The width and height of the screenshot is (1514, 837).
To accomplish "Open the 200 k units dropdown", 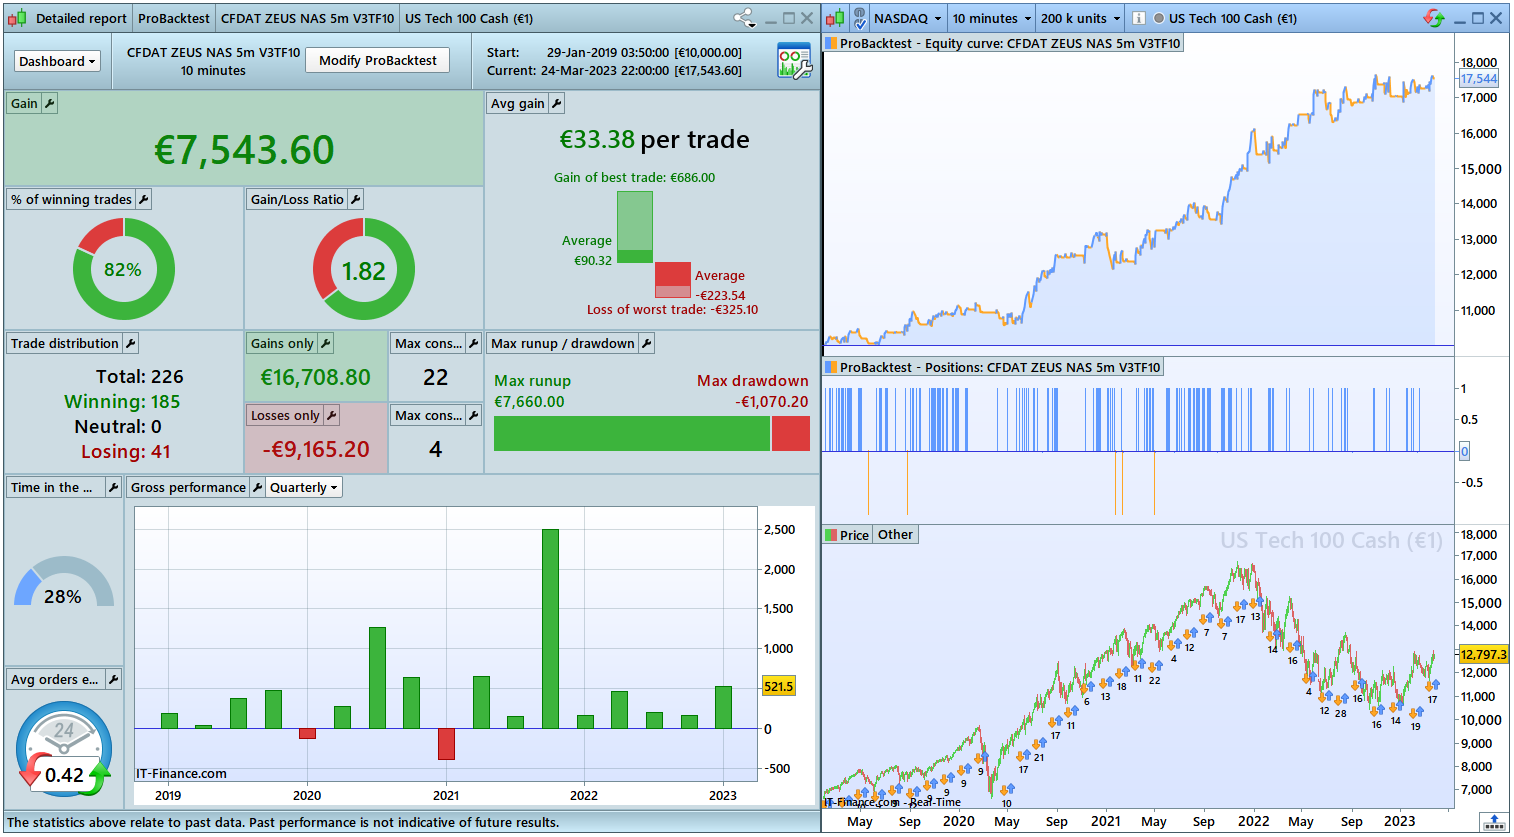I will click(x=1080, y=18).
